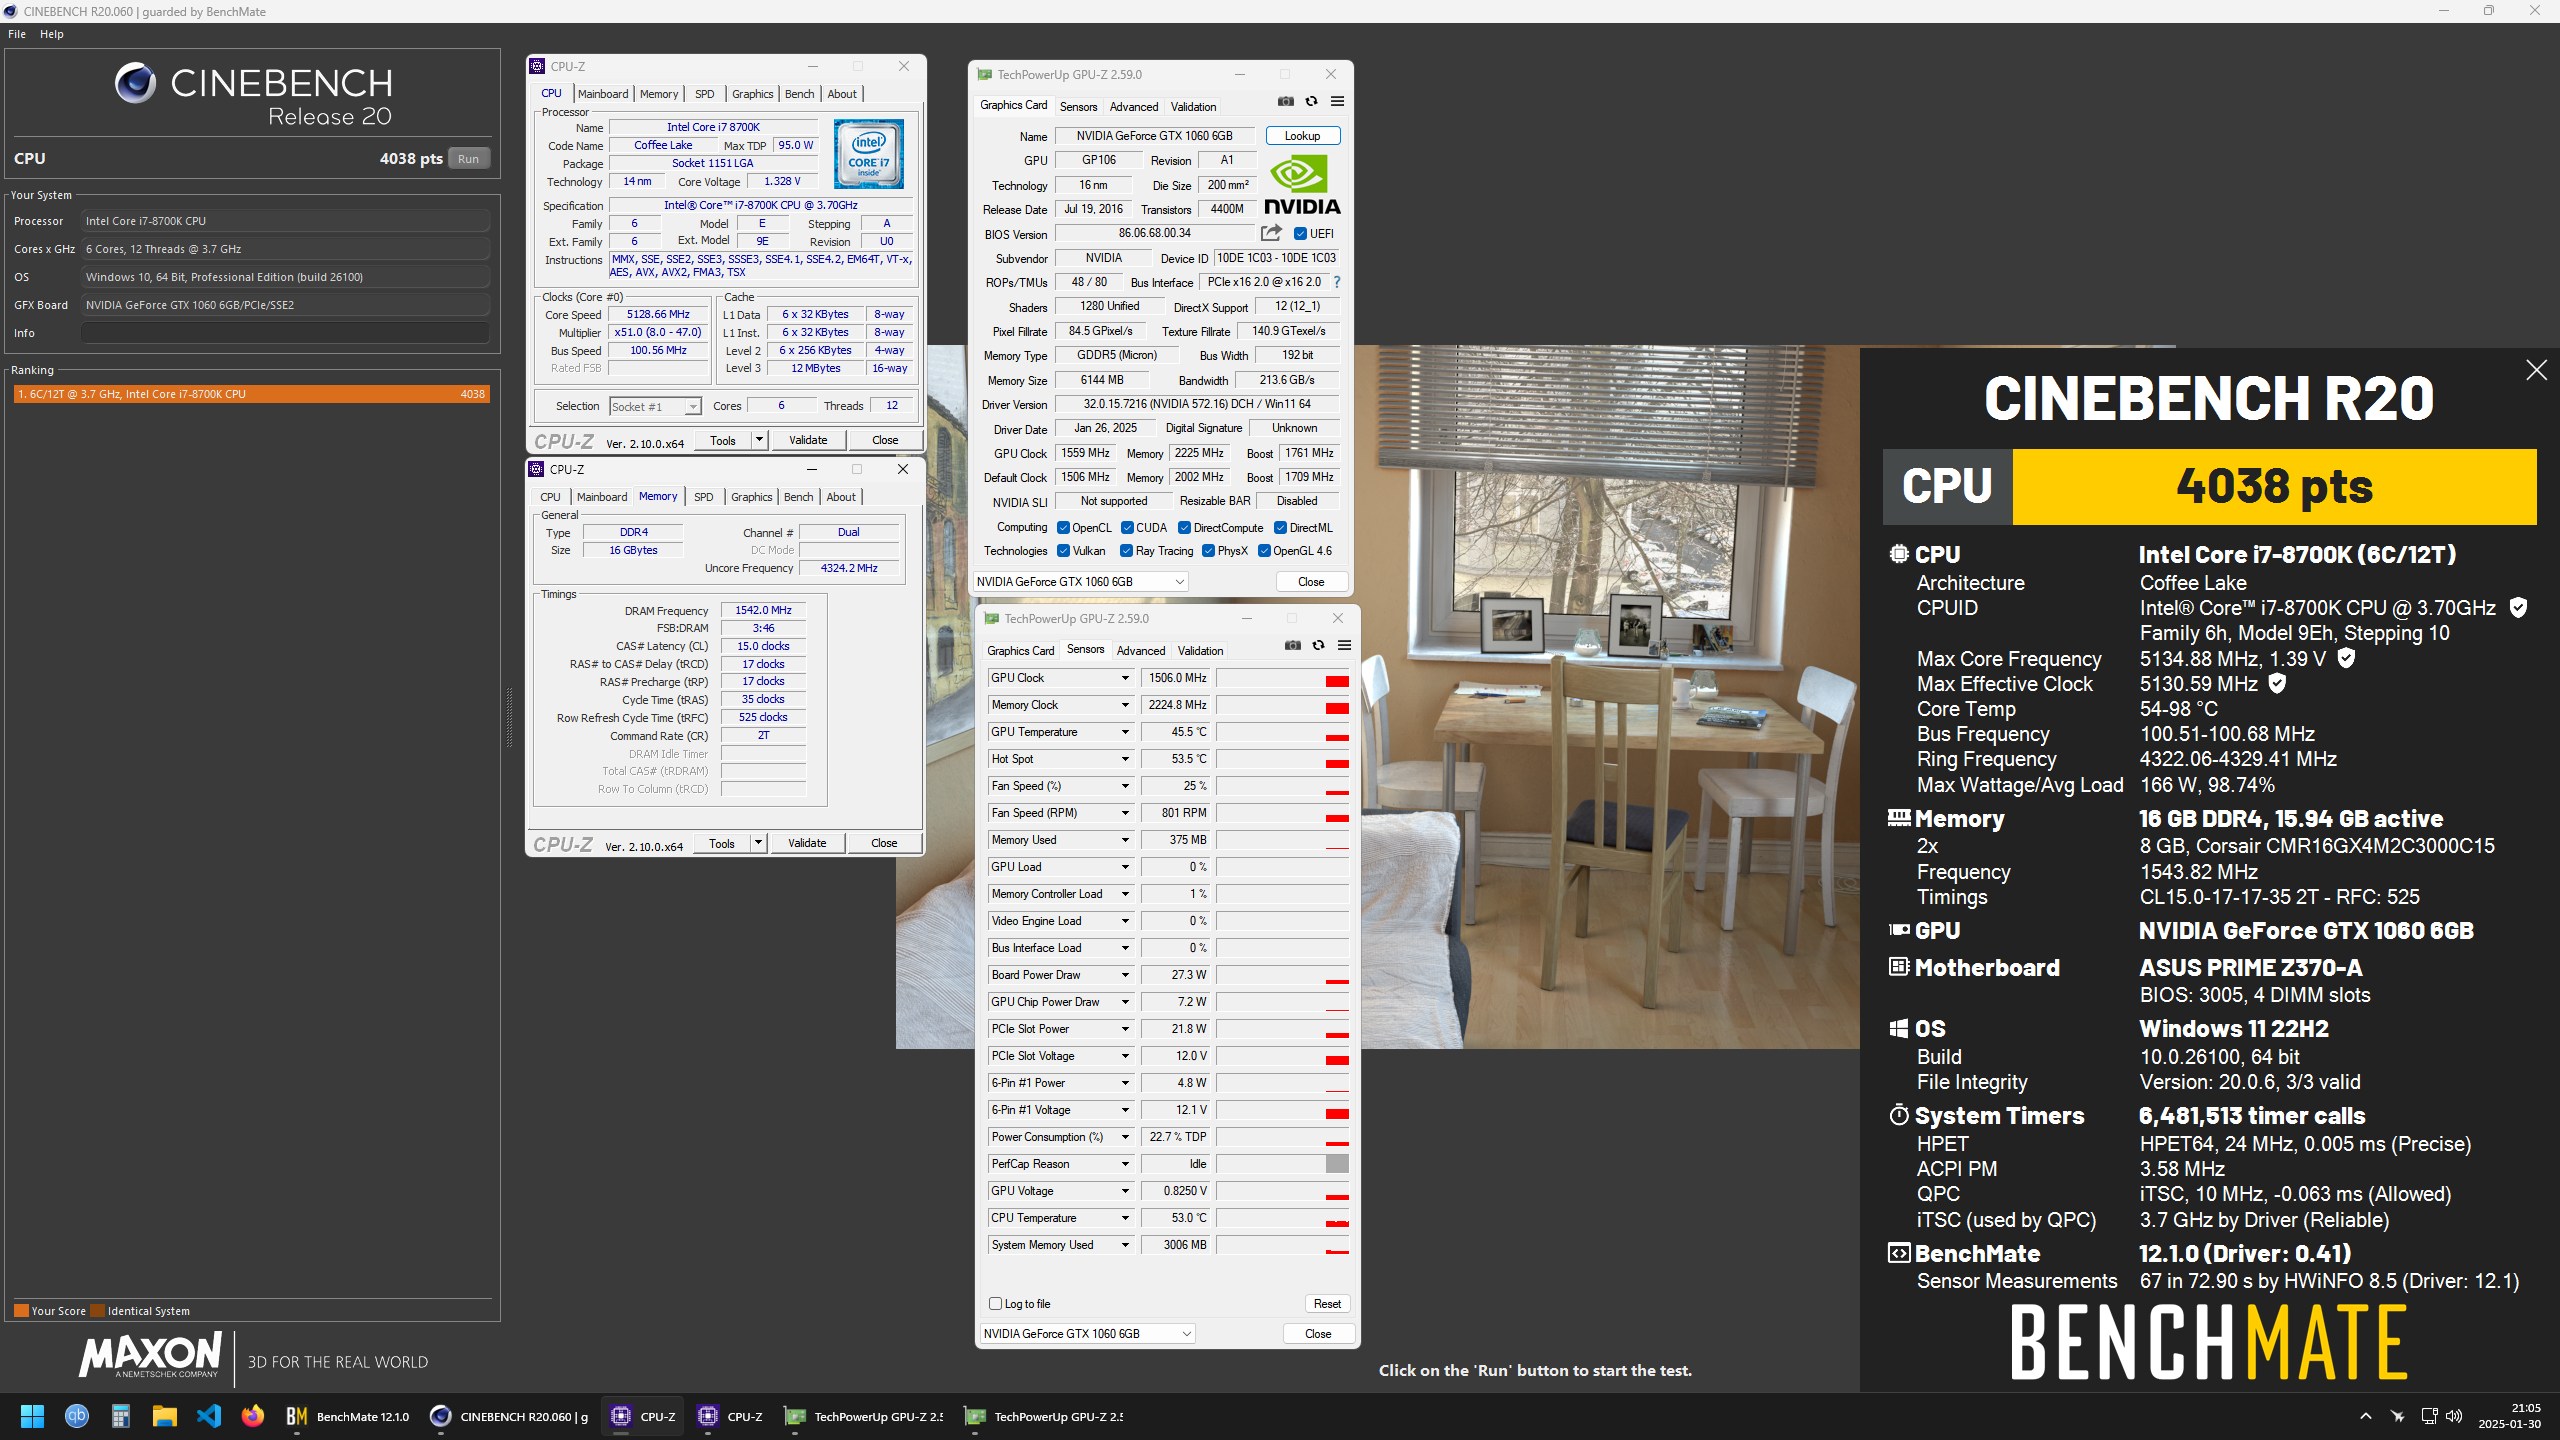Viewport: 2560px width, 1440px height.
Task: Toggle DirectML checkbox in GPU-Z
Action: click(x=1280, y=528)
